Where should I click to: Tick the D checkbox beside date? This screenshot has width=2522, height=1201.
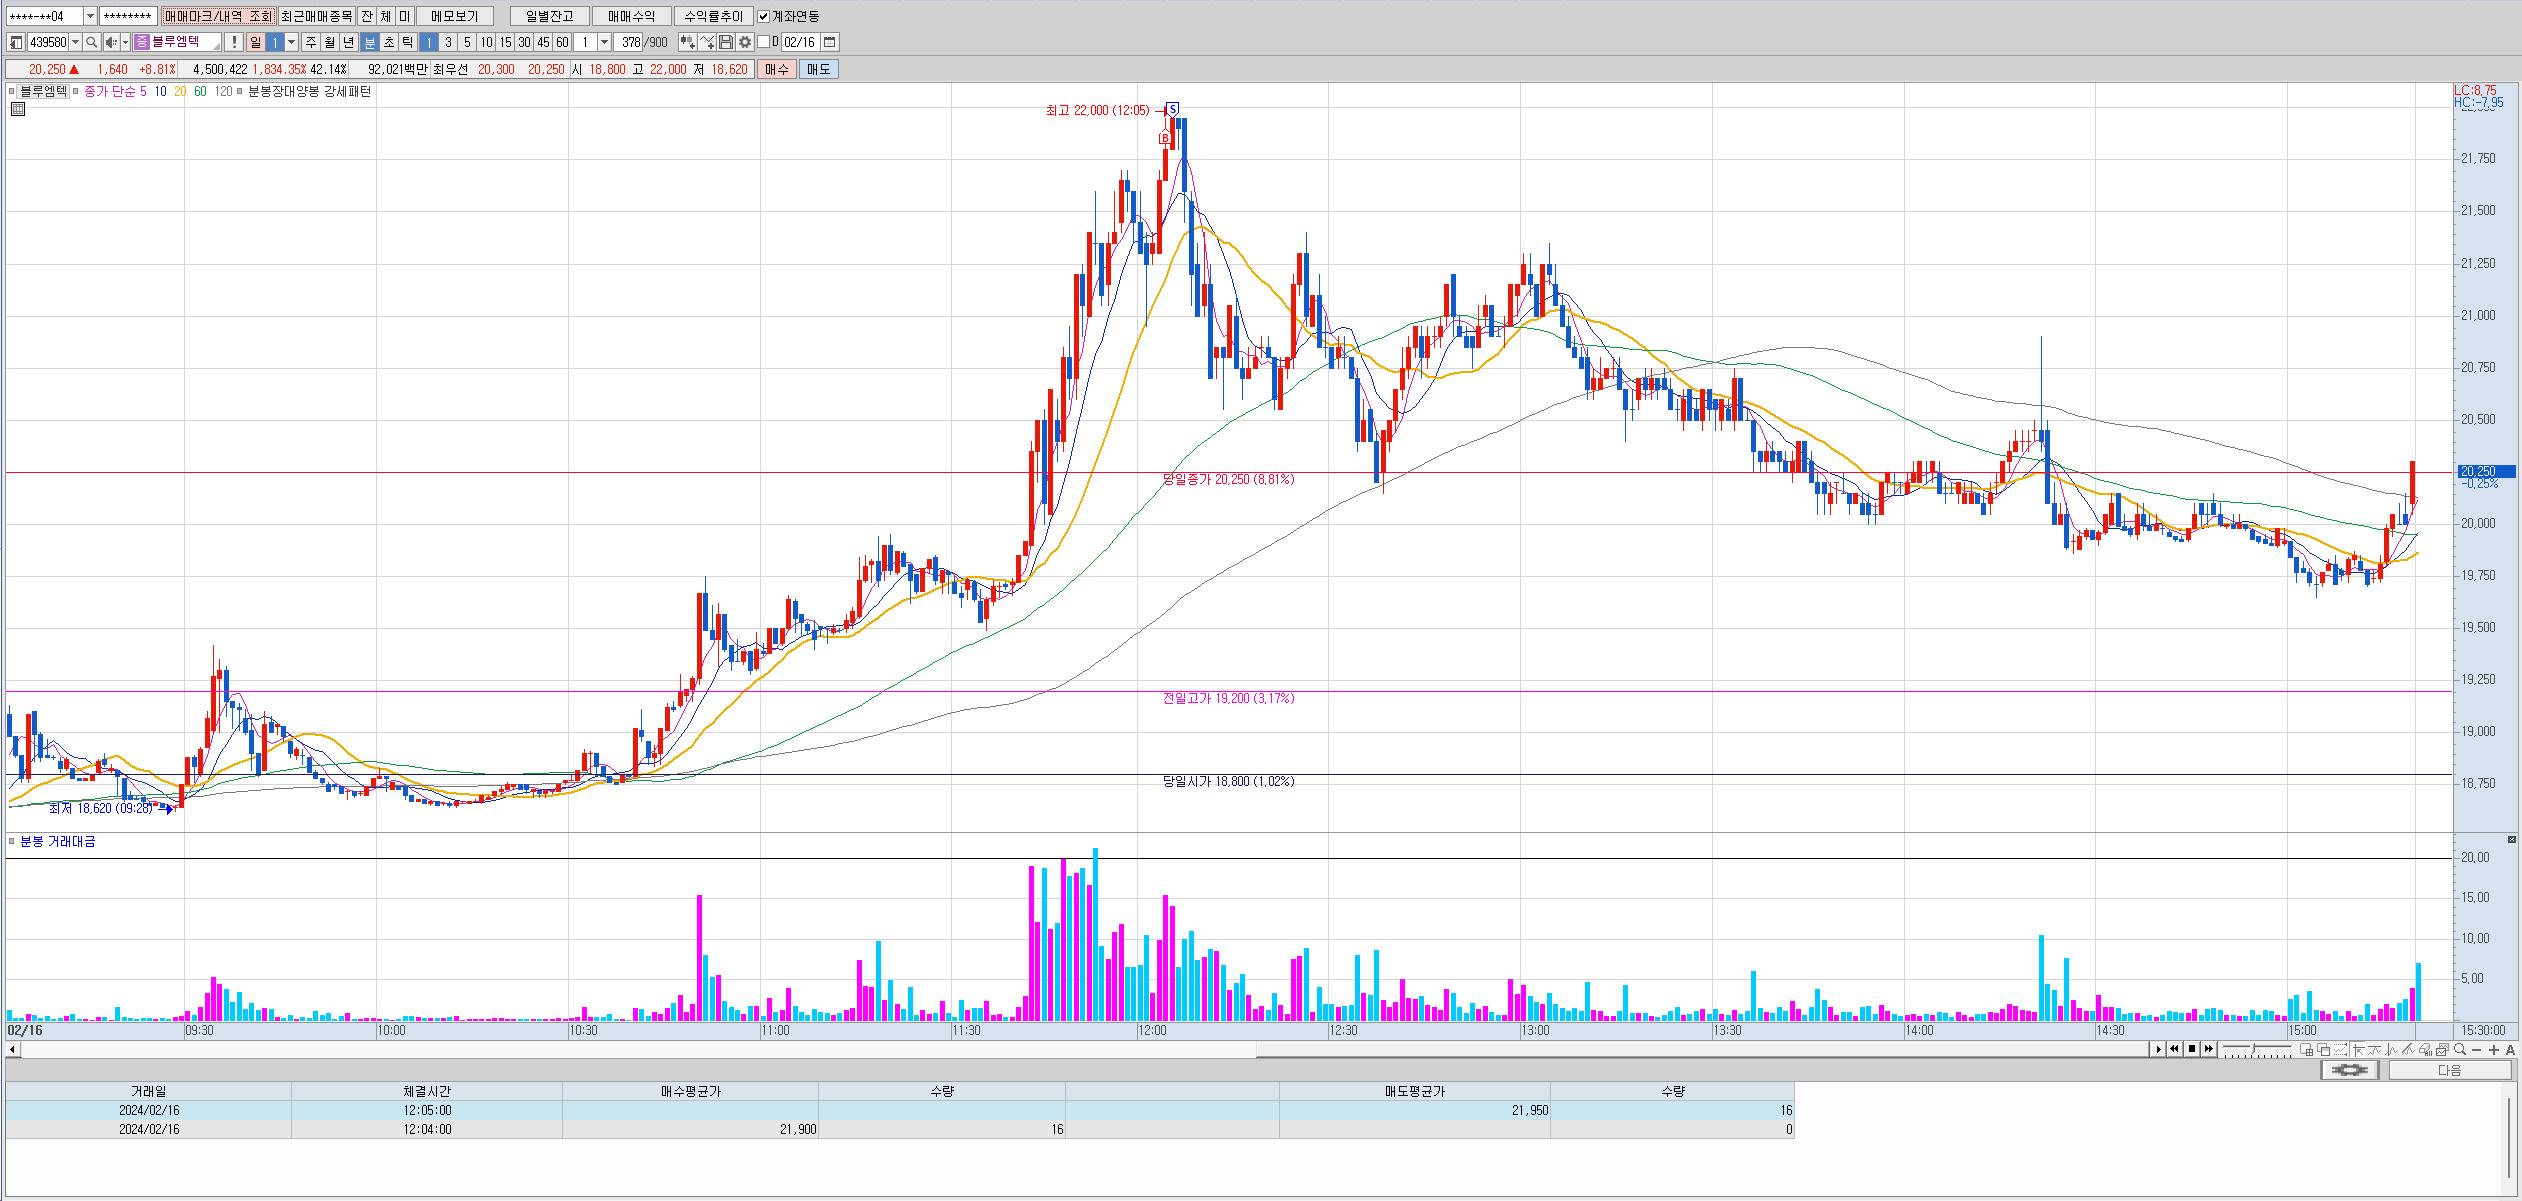coord(764,42)
